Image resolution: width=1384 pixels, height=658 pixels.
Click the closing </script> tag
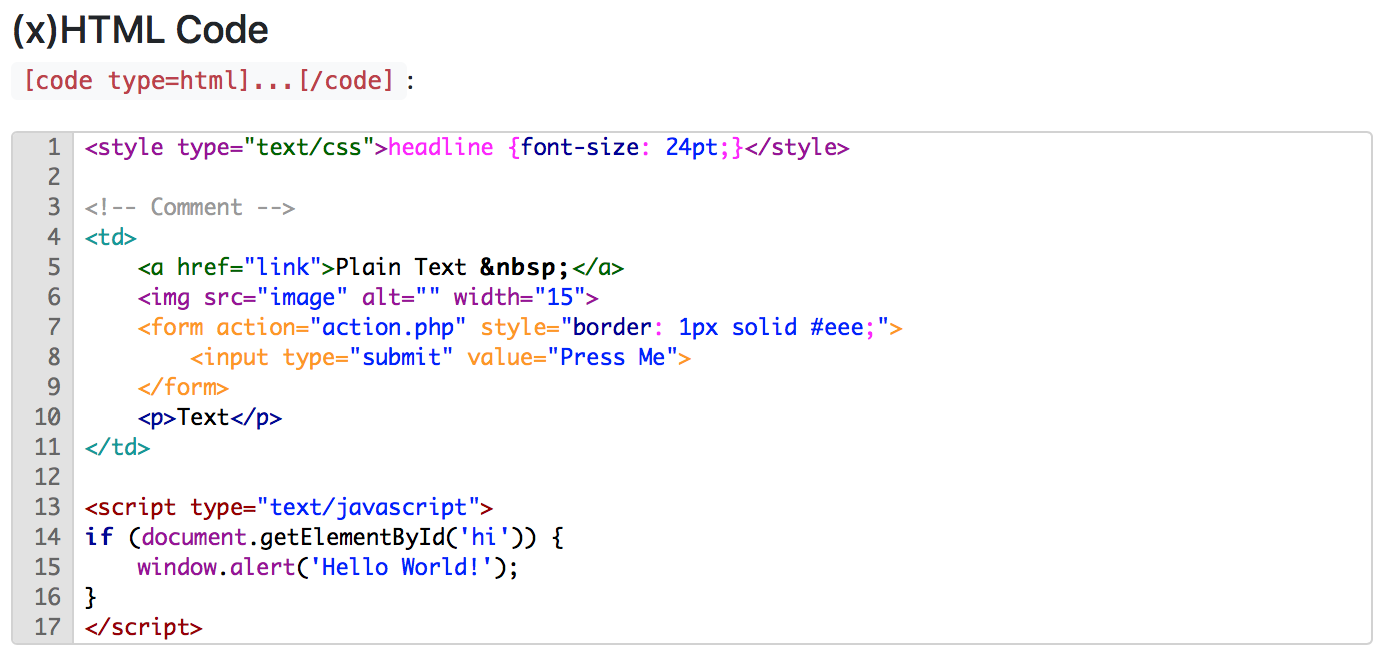[x=144, y=628]
